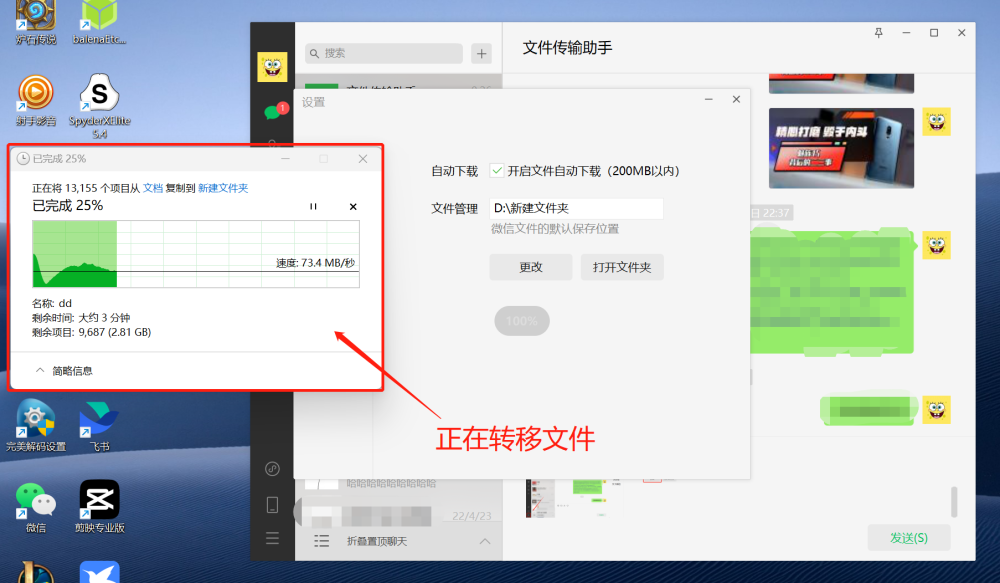
Task: Click the conversation dated 22/4/23
Action: tap(399, 515)
